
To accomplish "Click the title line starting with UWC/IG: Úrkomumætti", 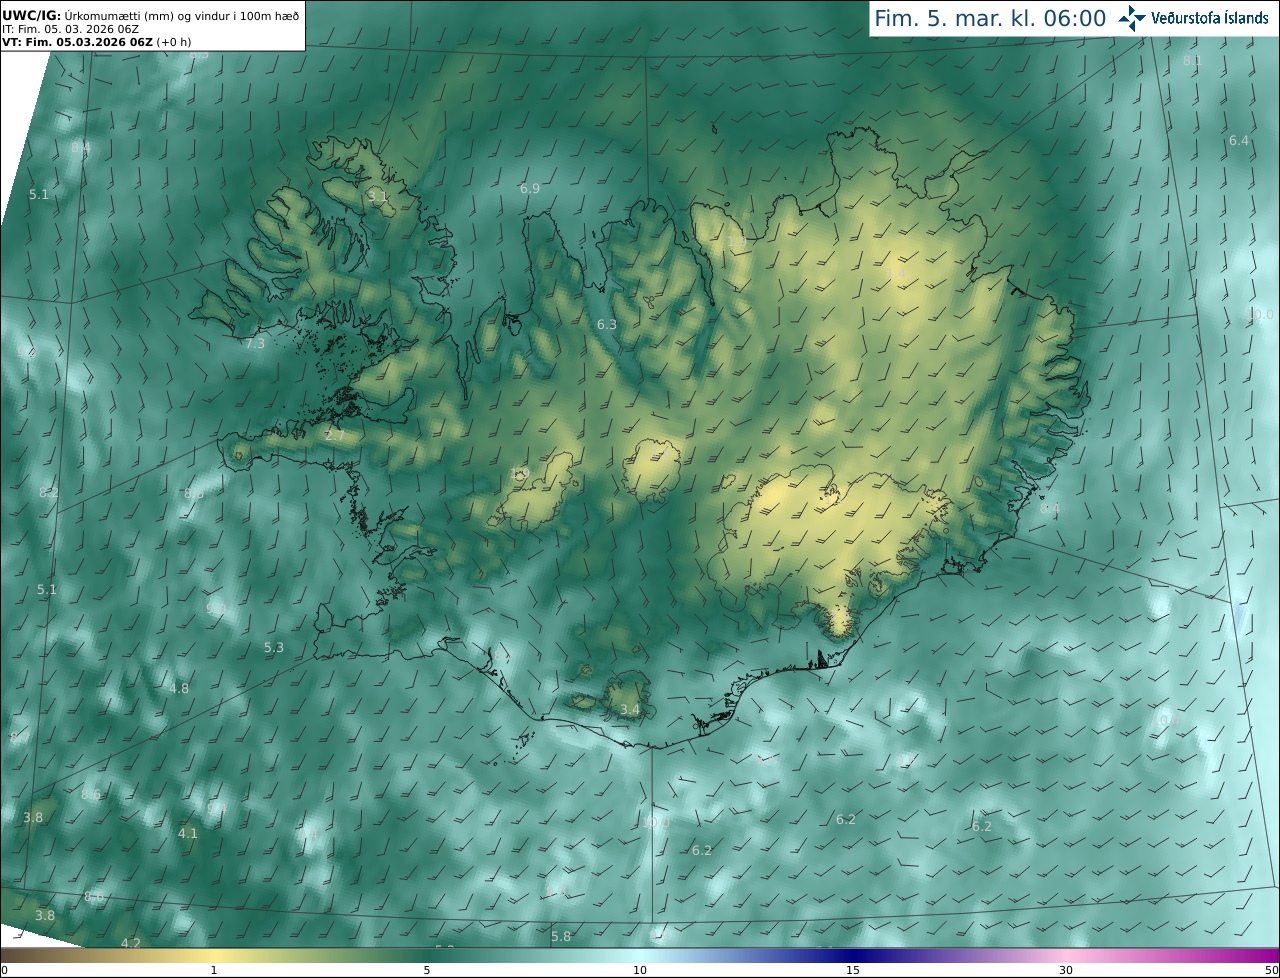I will [x=151, y=15].
